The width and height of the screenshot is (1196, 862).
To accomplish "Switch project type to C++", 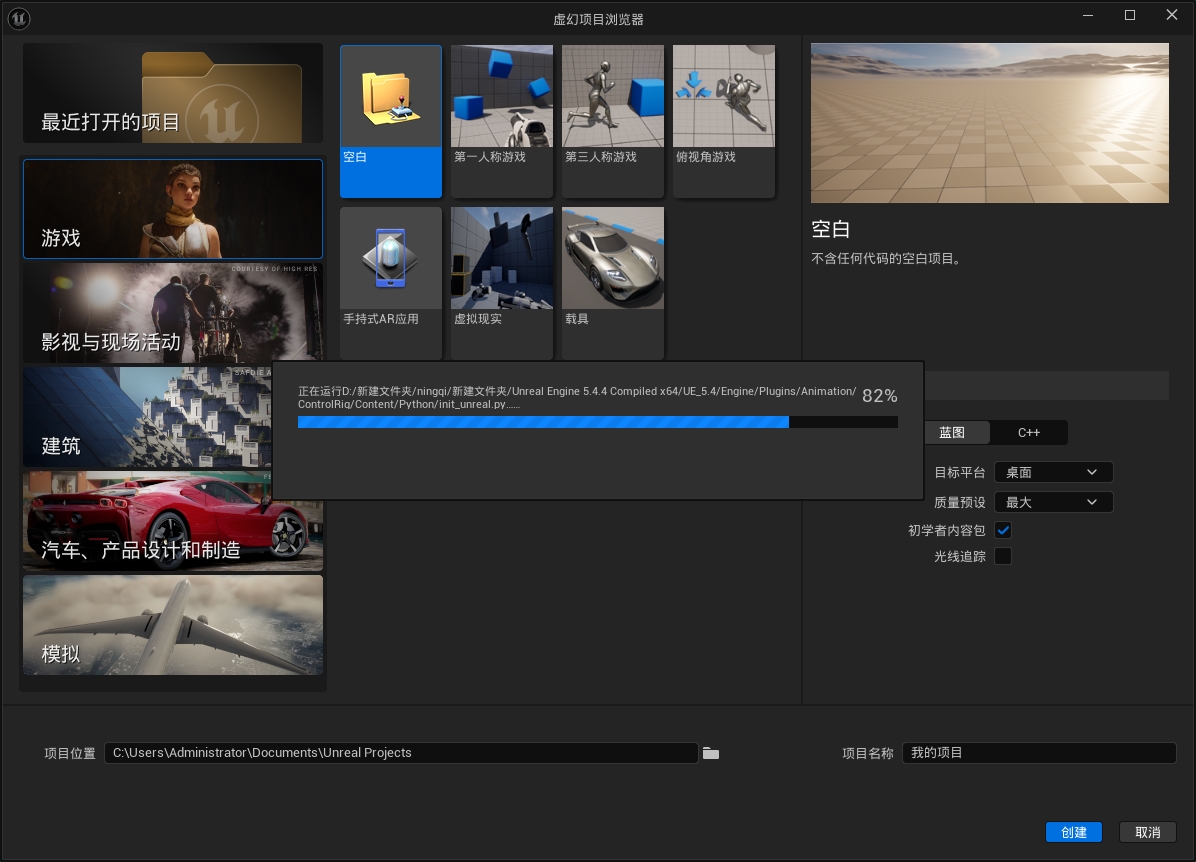I will [1029, 433].
